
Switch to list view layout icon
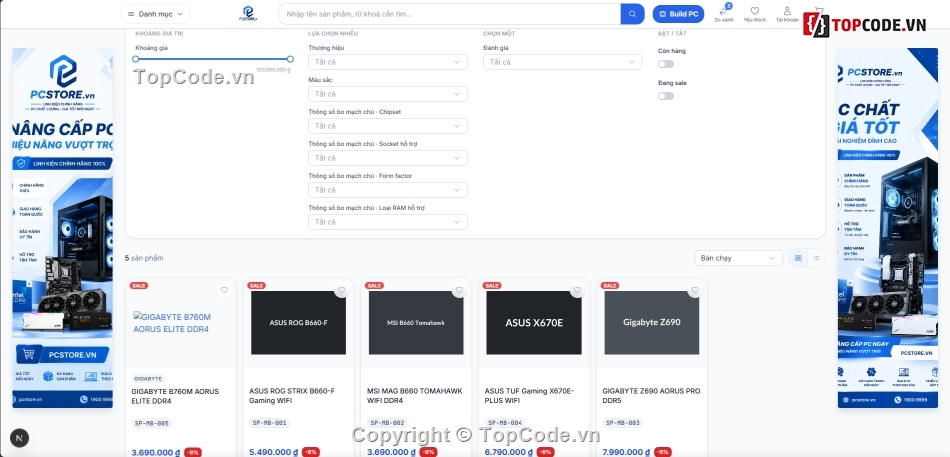816,258
